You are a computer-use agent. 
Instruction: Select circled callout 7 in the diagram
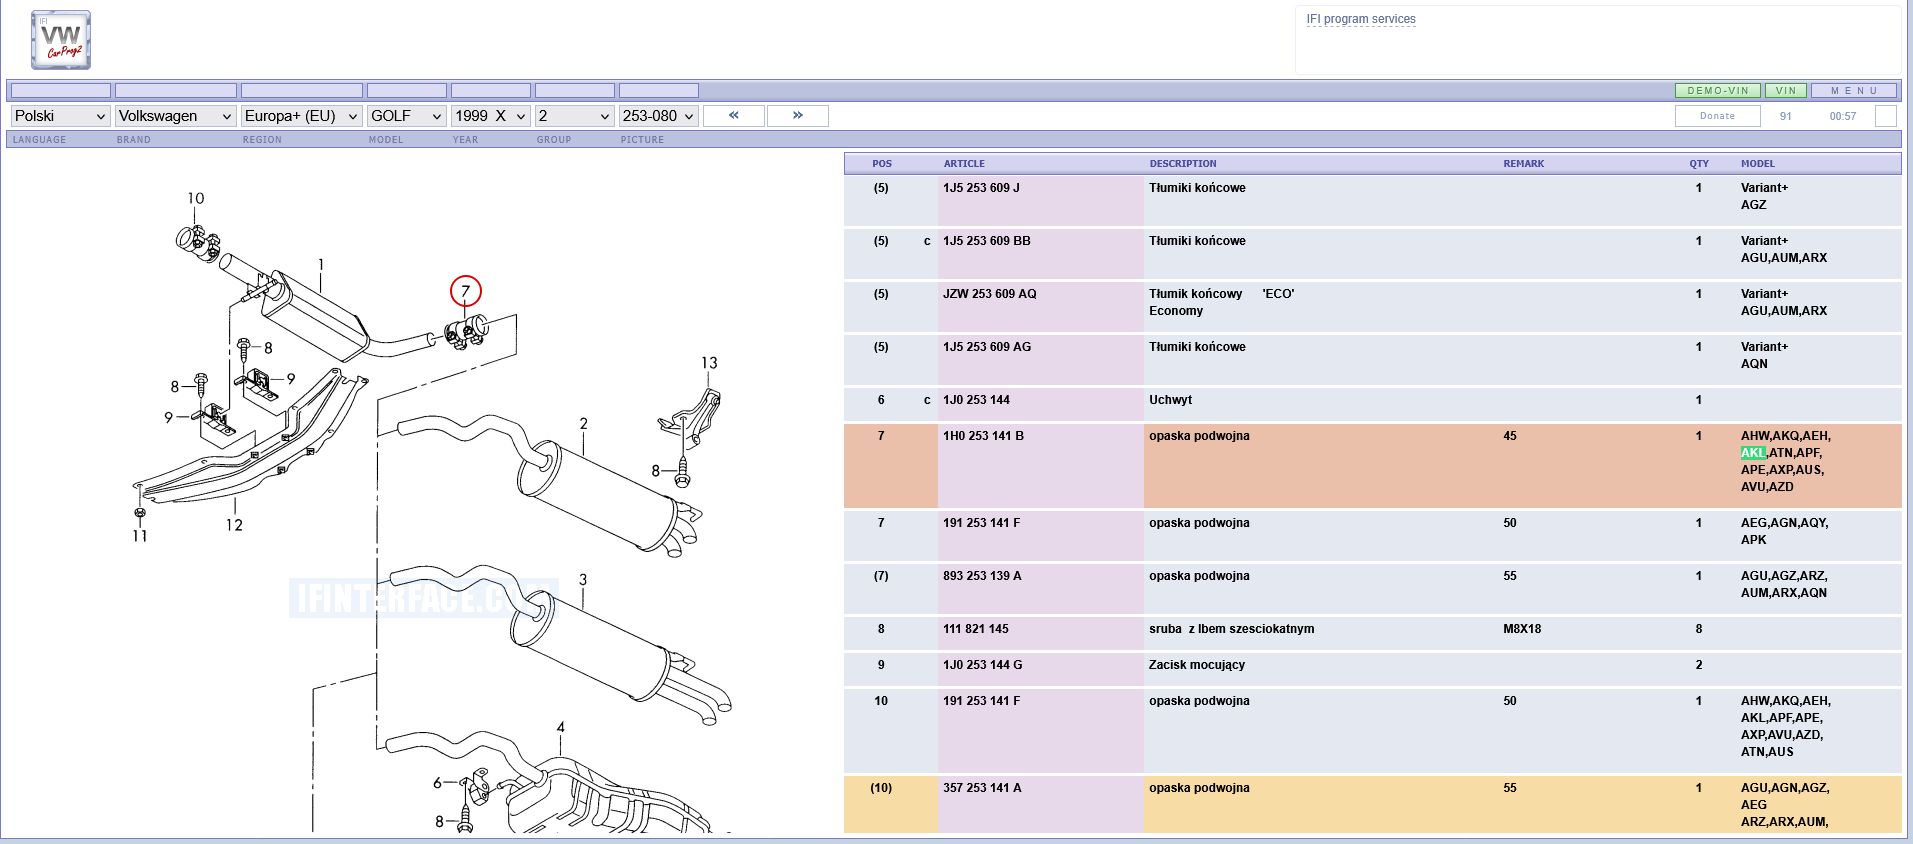pos(466,291)
